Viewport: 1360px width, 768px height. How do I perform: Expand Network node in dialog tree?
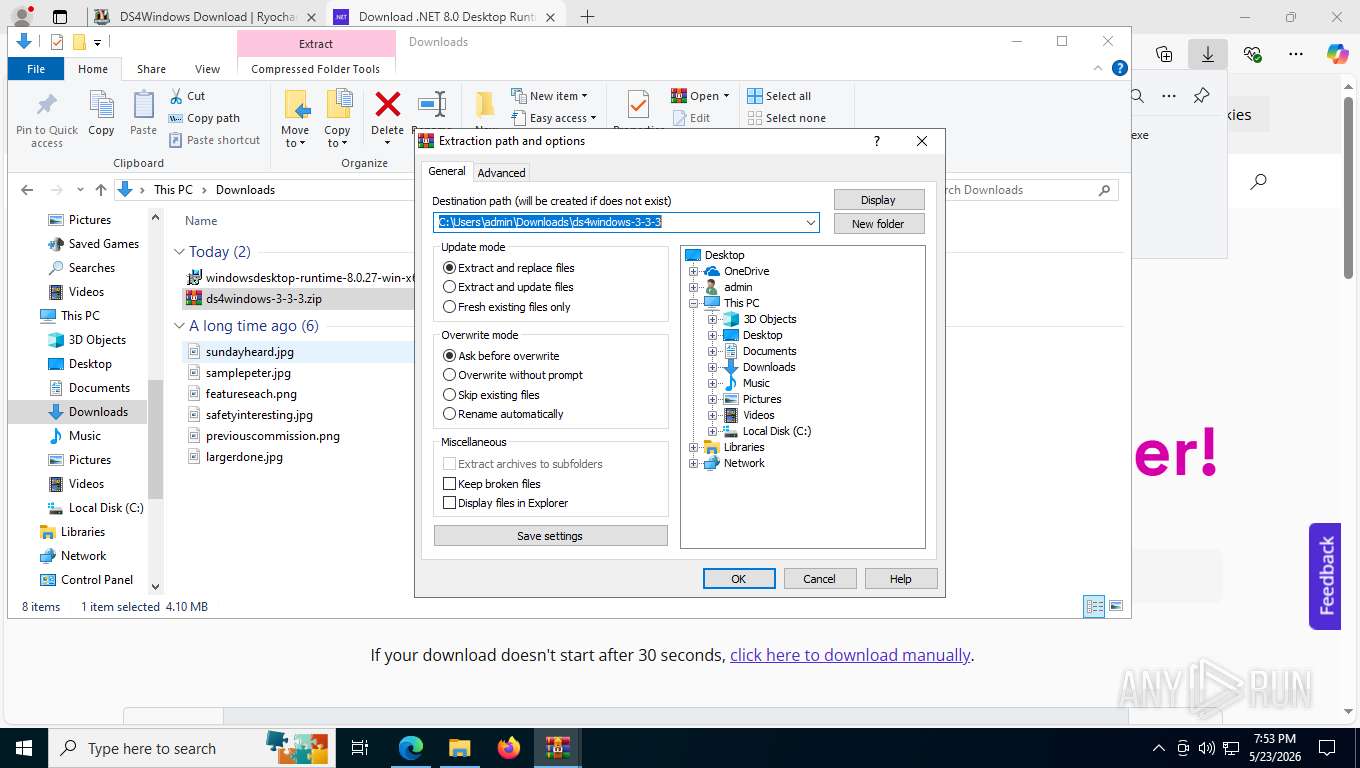click(x=693, y=463)
